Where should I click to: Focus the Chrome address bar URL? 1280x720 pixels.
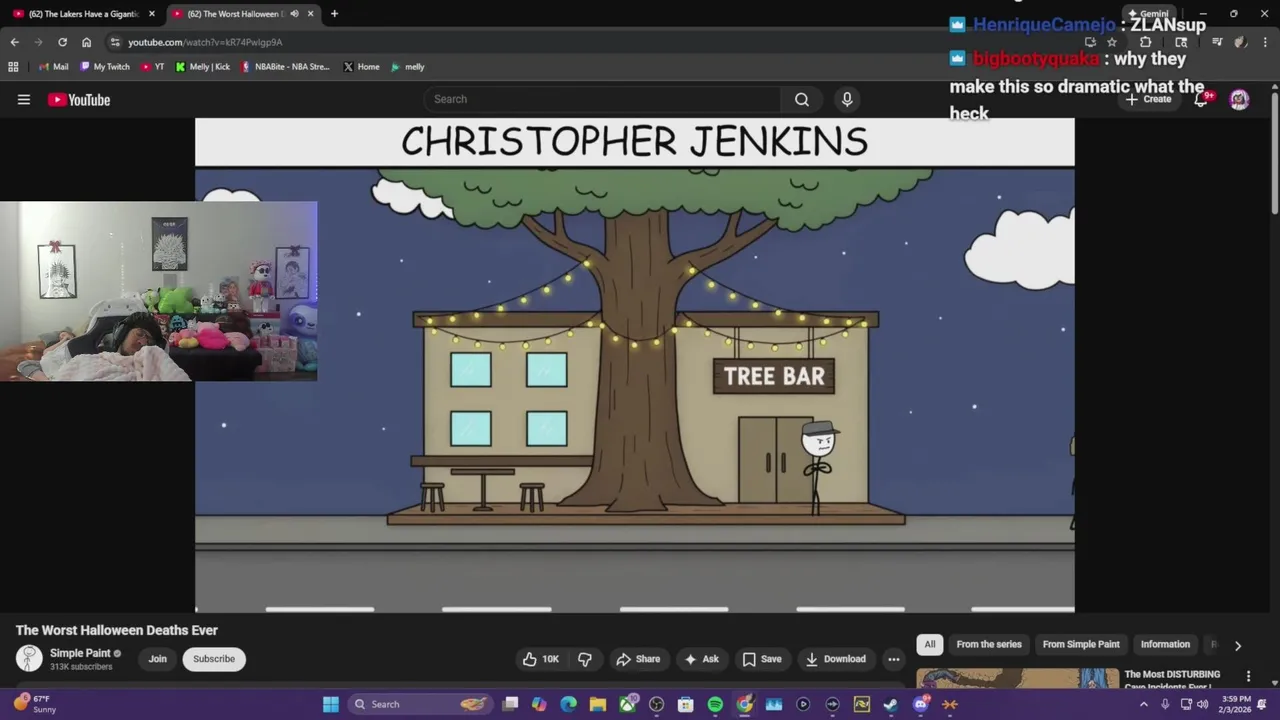click(x=205, y=42)
